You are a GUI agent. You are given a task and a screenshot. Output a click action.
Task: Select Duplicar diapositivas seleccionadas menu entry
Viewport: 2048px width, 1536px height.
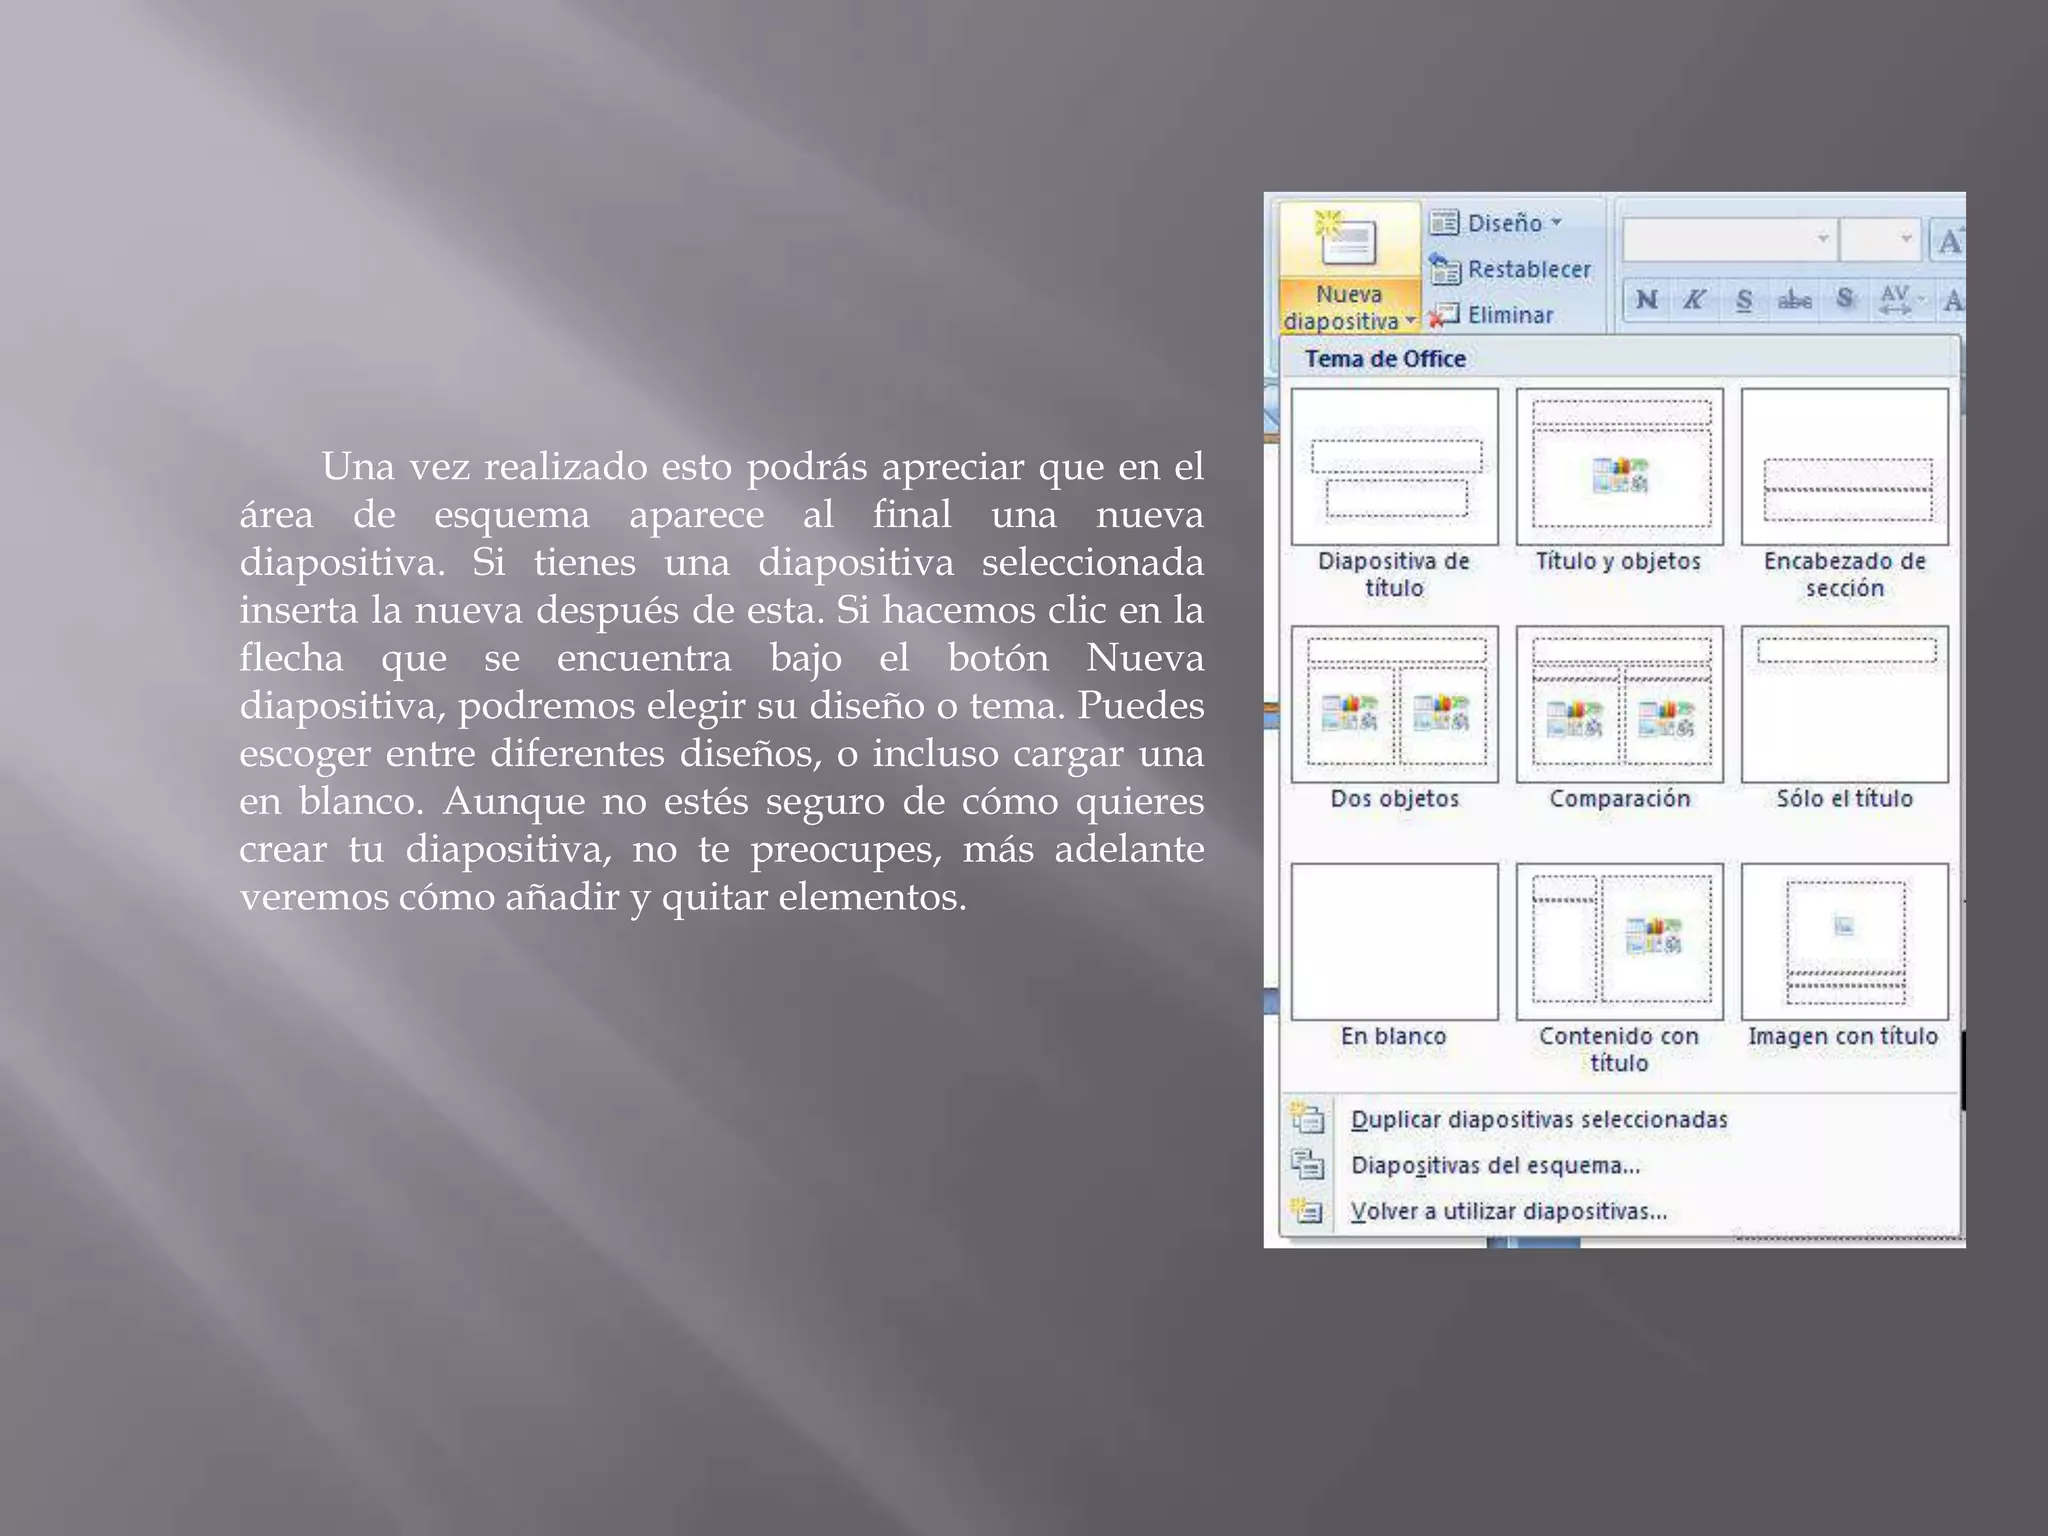pos(1538,1119)
